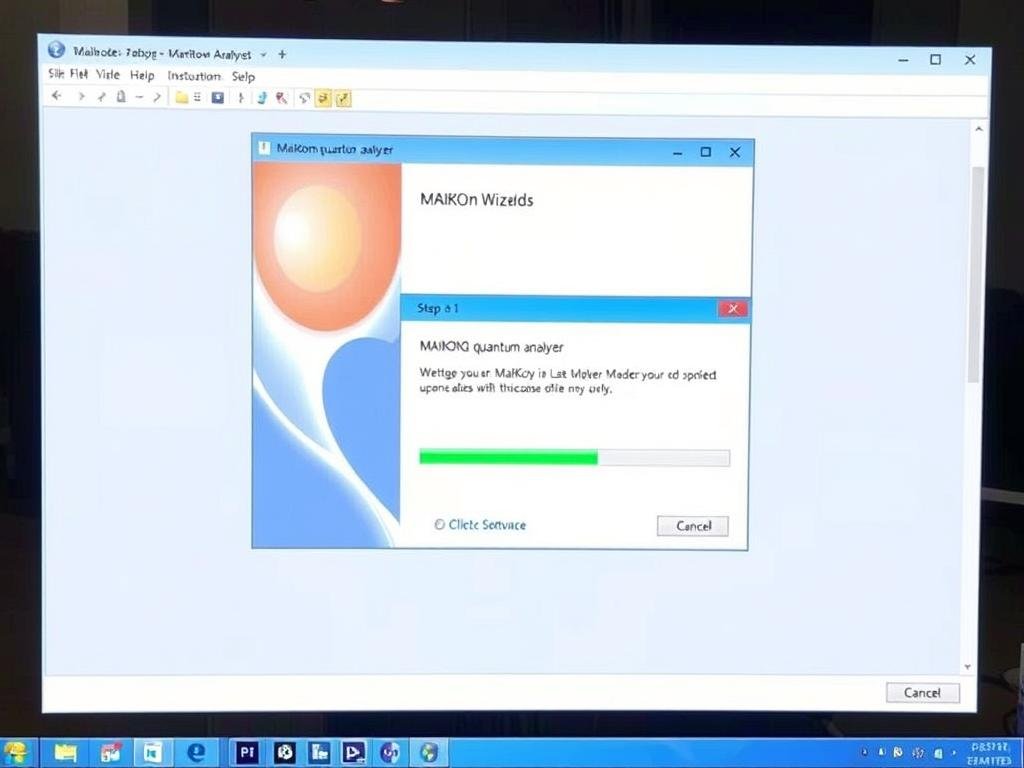The width and height of the screenshot is (1024, 768).
Task: Open a new tab with the plus control
Action: [x=283, y=56]
